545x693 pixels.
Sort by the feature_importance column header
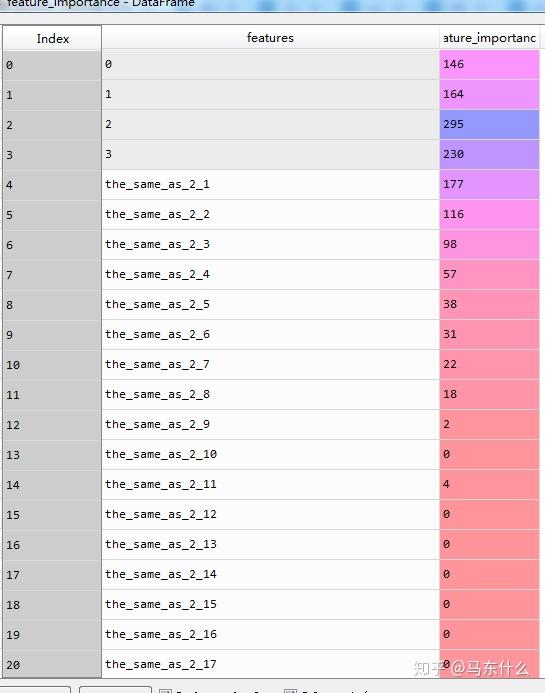coord(489,38)
